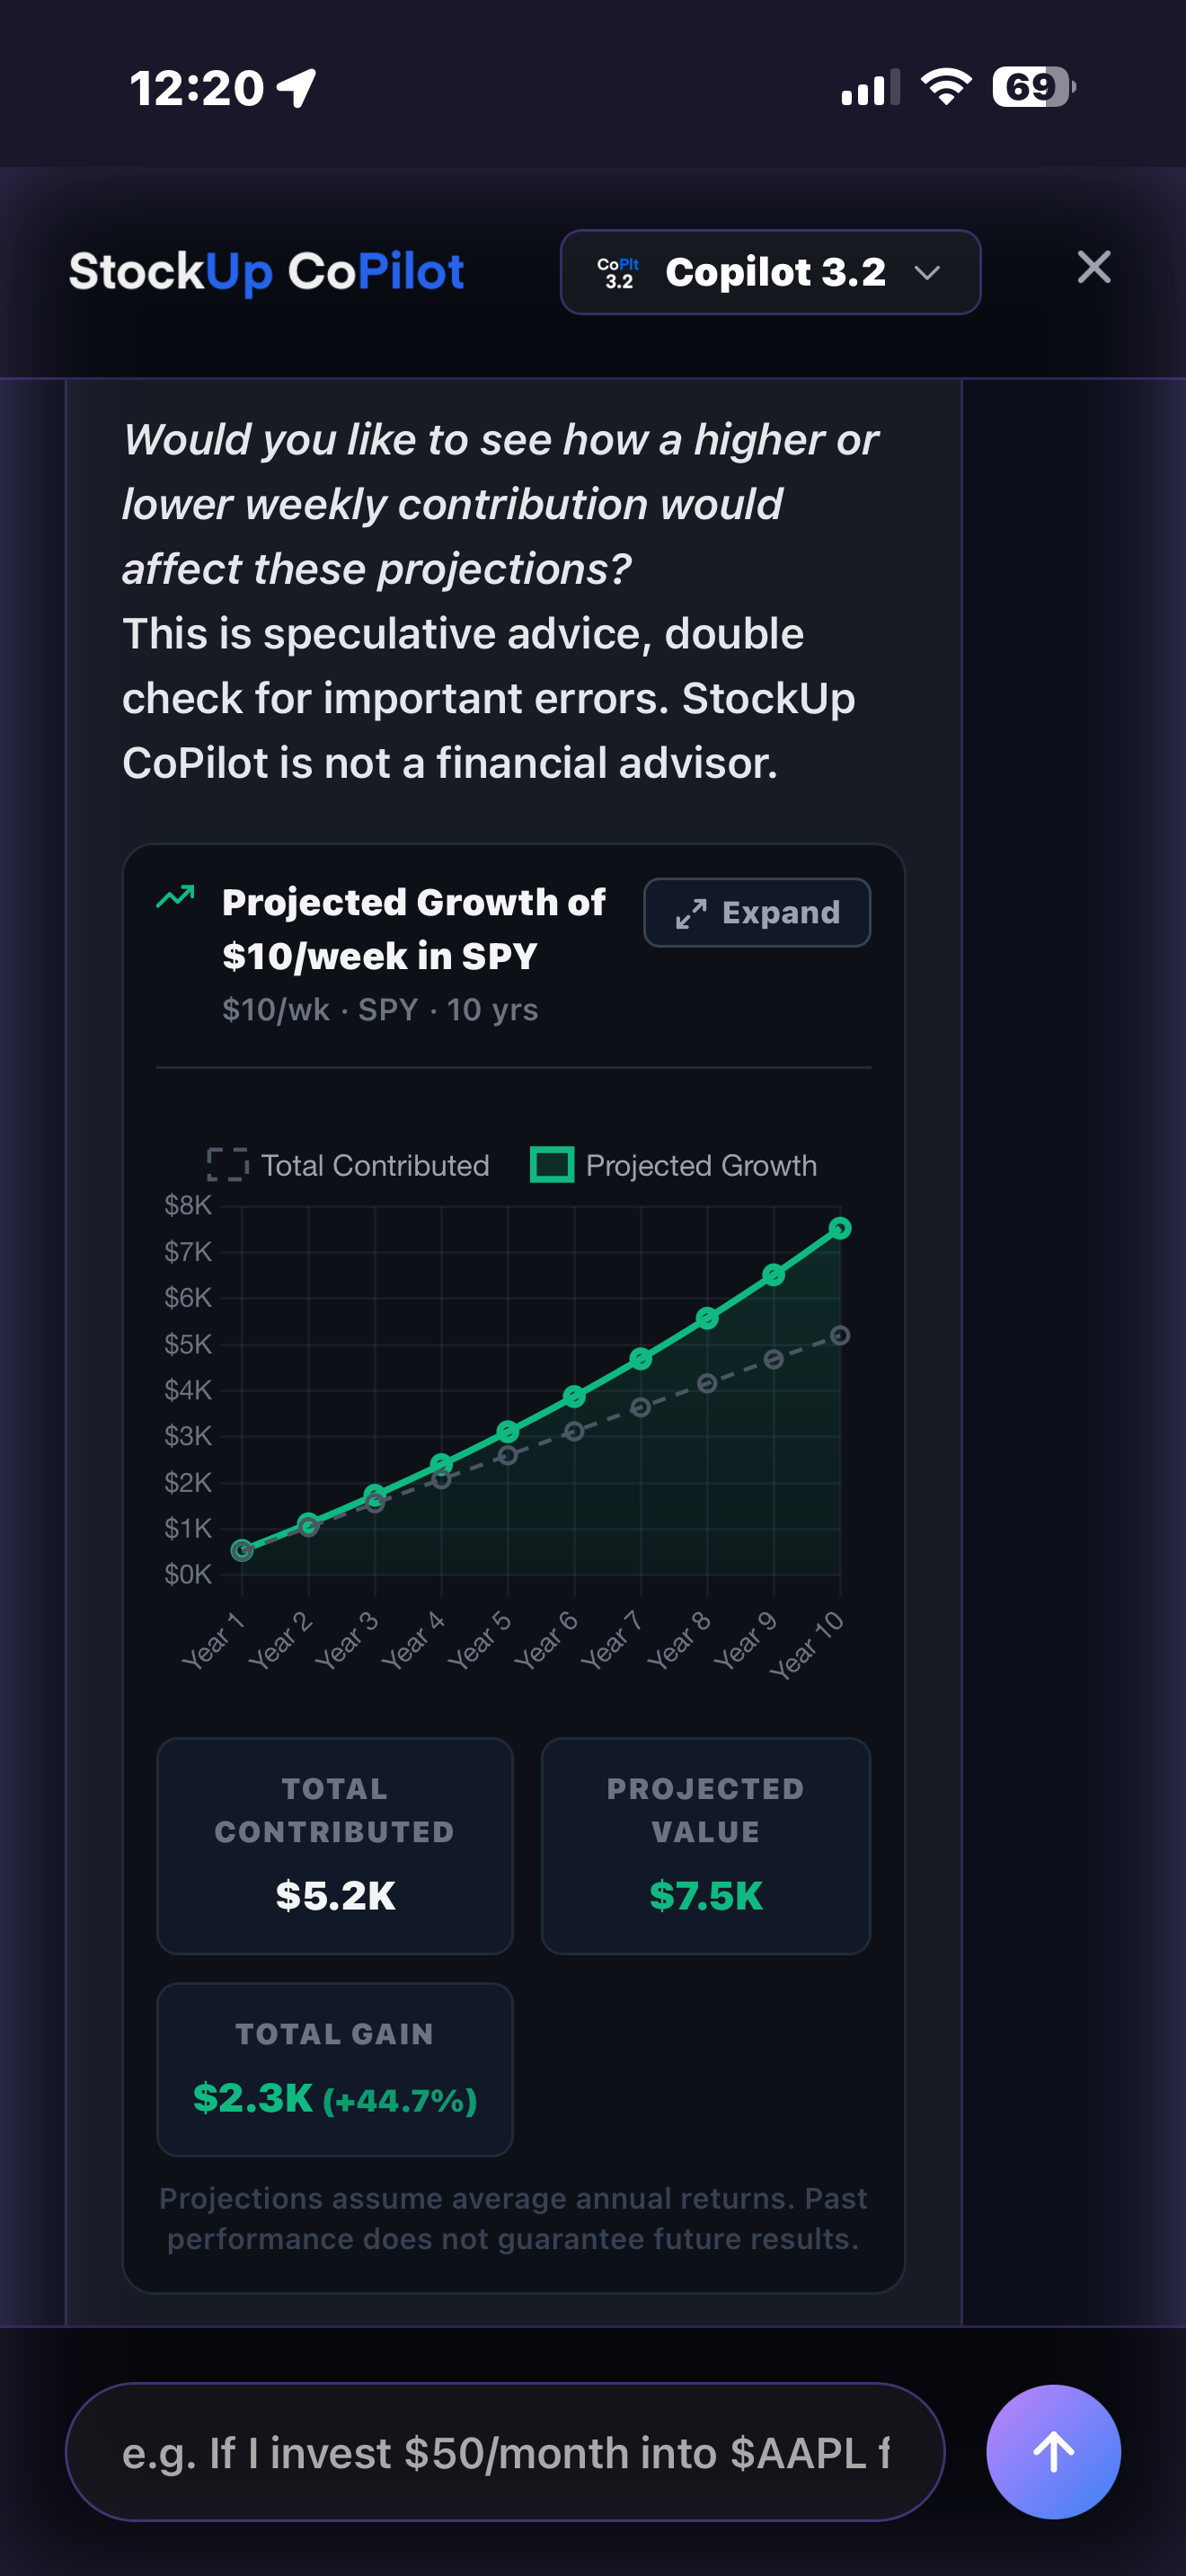Viewport: 1186px width, 2576px height.
Task: Expand the Projected Growth chart
Action: (x=757, y=912)
